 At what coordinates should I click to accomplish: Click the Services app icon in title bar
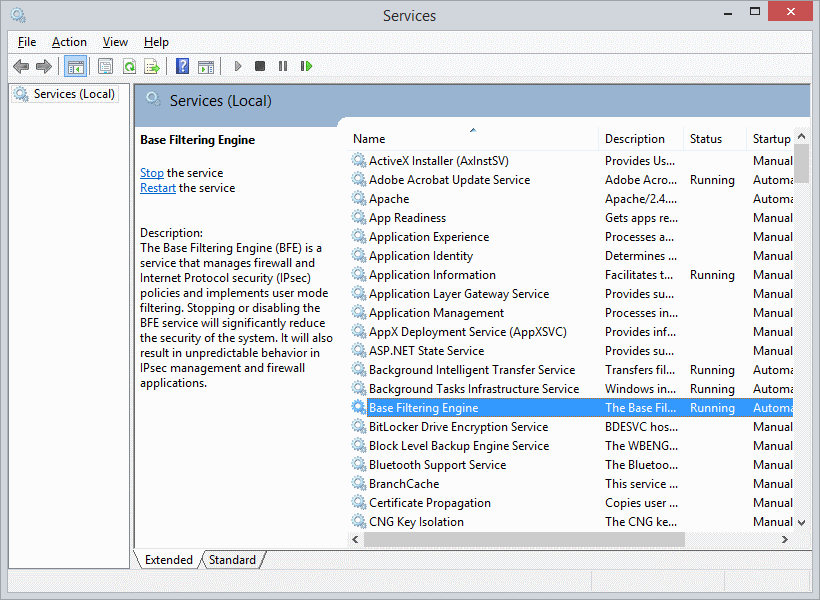(18, 15)
